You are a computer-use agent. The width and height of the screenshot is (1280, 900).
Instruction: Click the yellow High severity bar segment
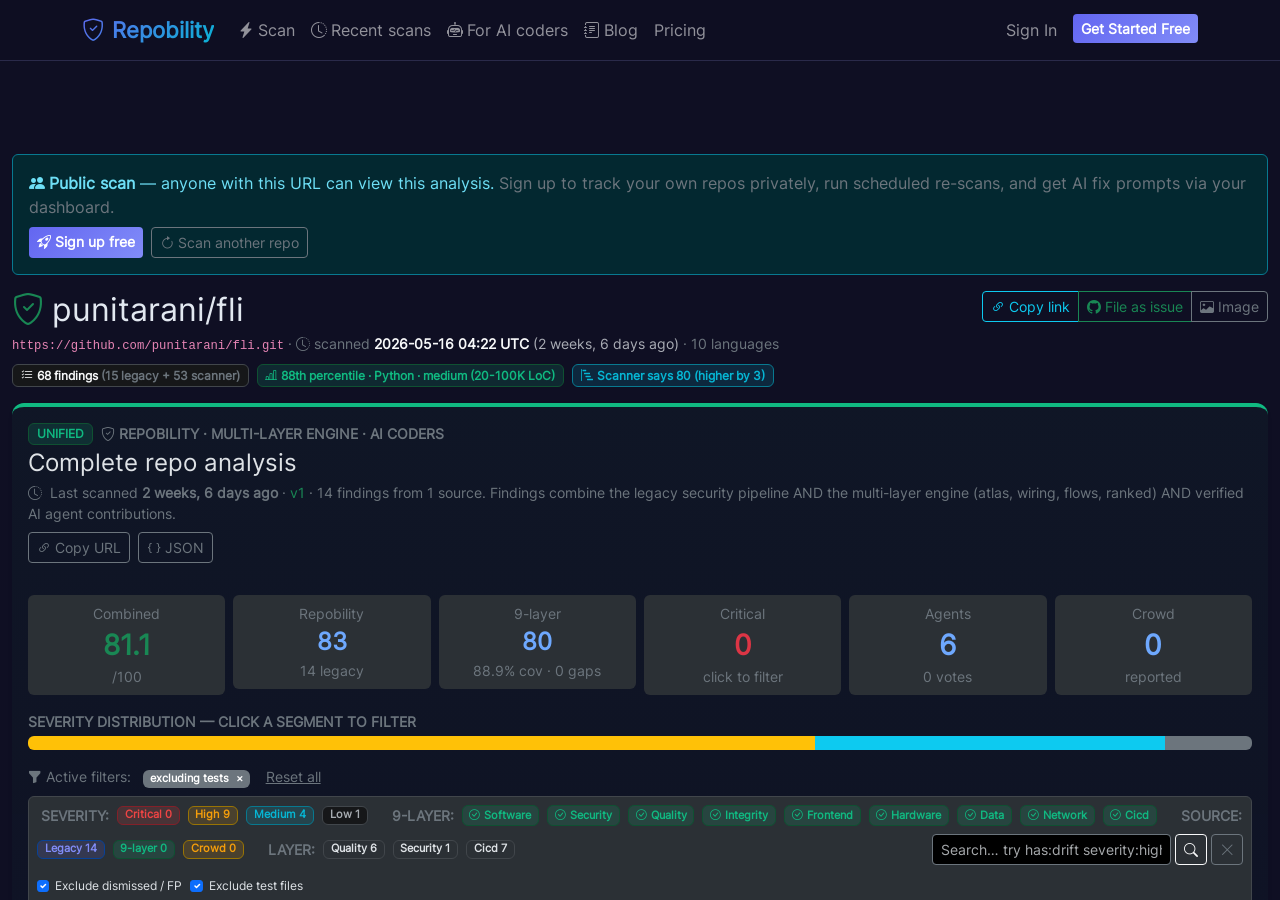421,743
